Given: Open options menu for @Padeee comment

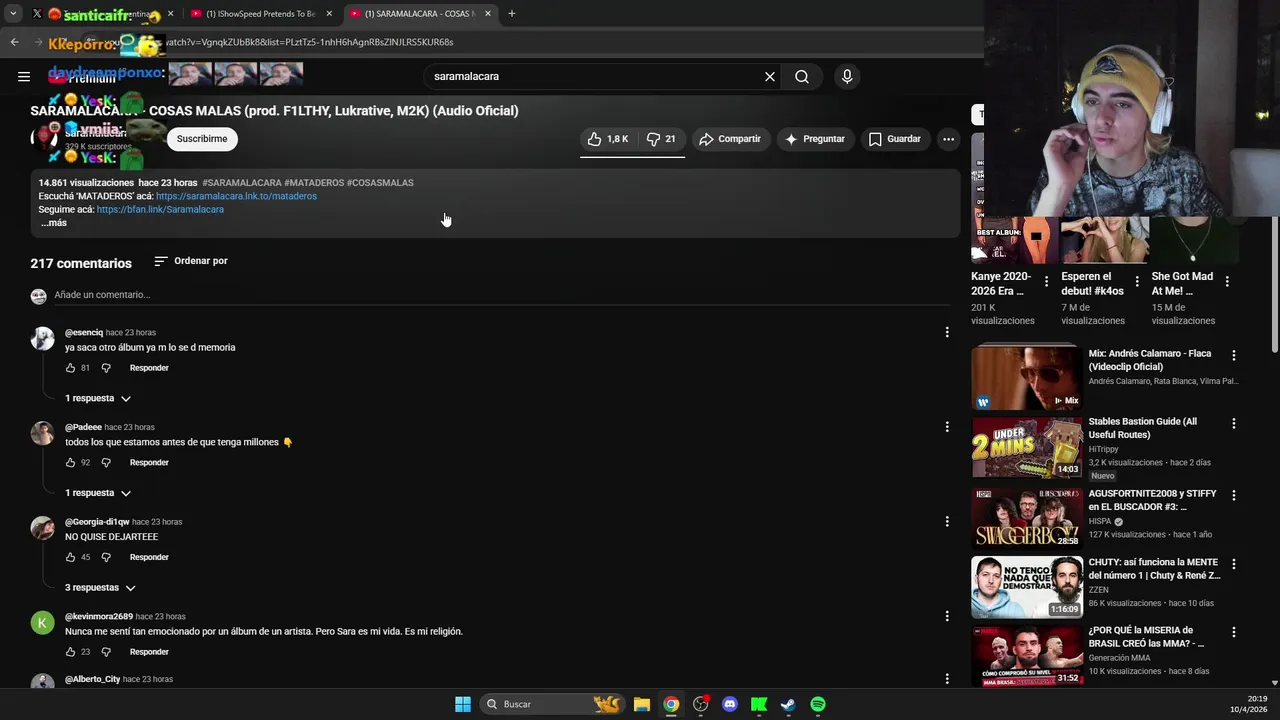Looking at the screenshot, I should [947, 427].
